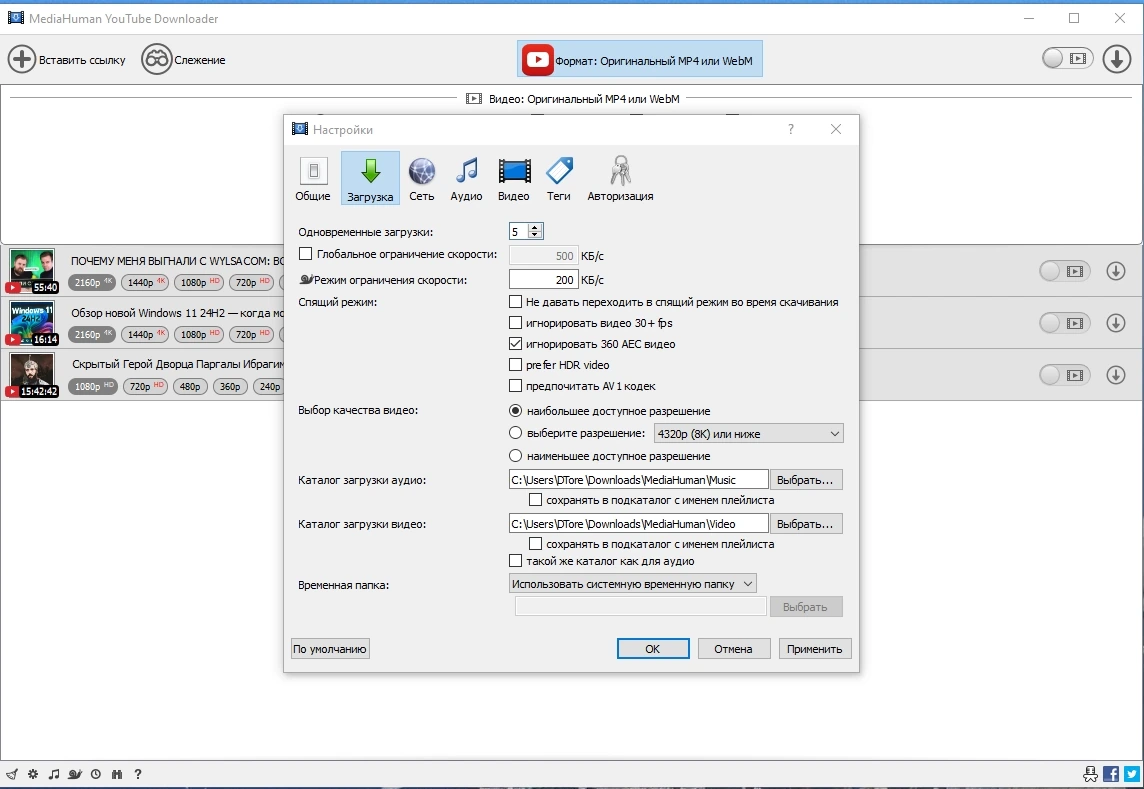Image resolution: width=1144 pixels, height=789 pixels.
Task: Select 480p quality for Скрытый Герой video
Action: 190,386
